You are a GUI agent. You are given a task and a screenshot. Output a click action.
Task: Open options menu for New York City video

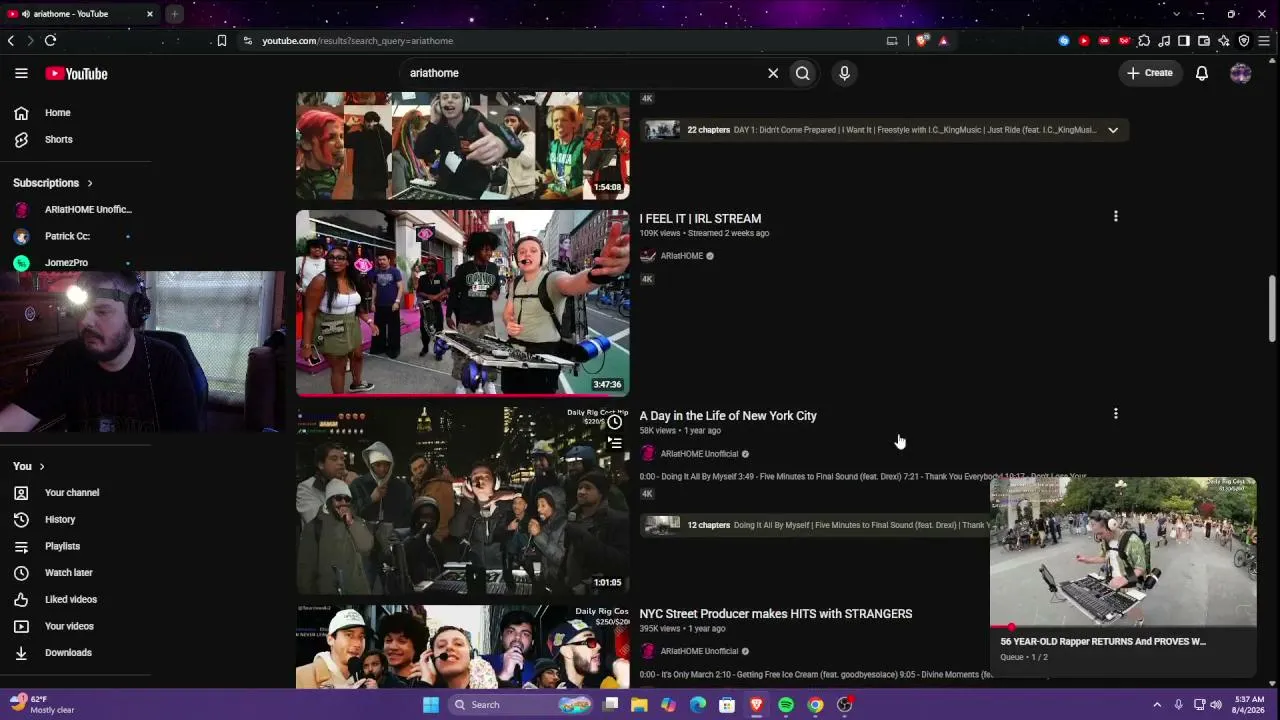1116,413
